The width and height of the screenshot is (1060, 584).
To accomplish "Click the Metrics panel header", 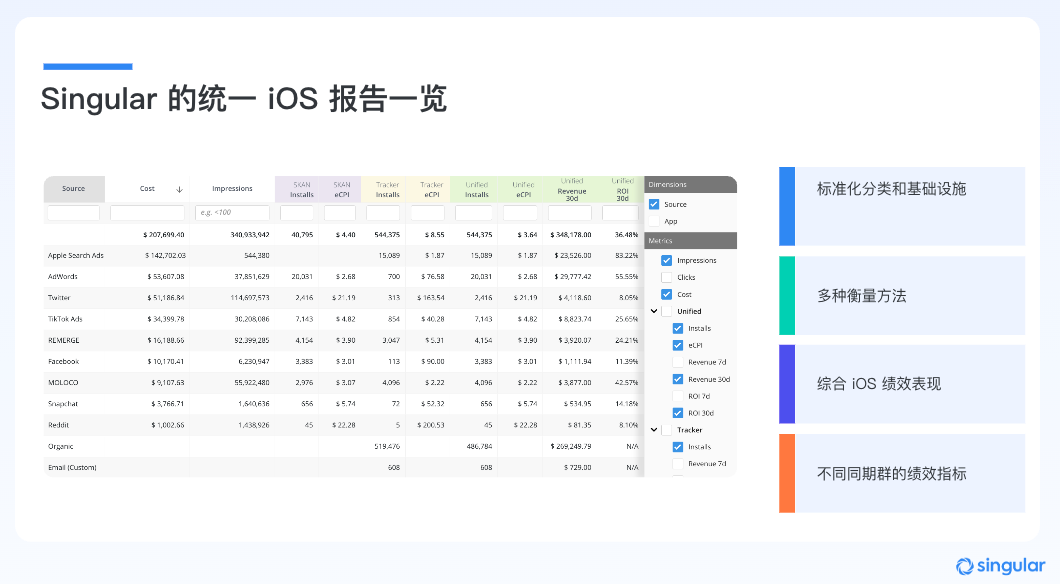I will click(x=690, y=241).
